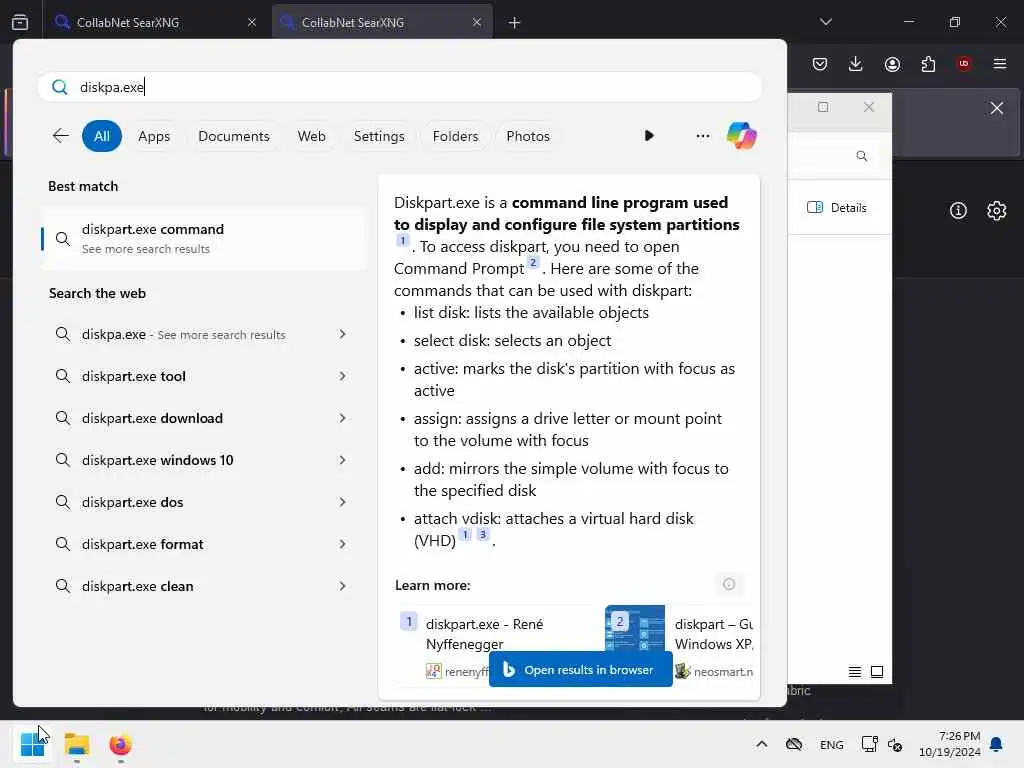
Task: Click Open results in browser button
Action: 581,669
